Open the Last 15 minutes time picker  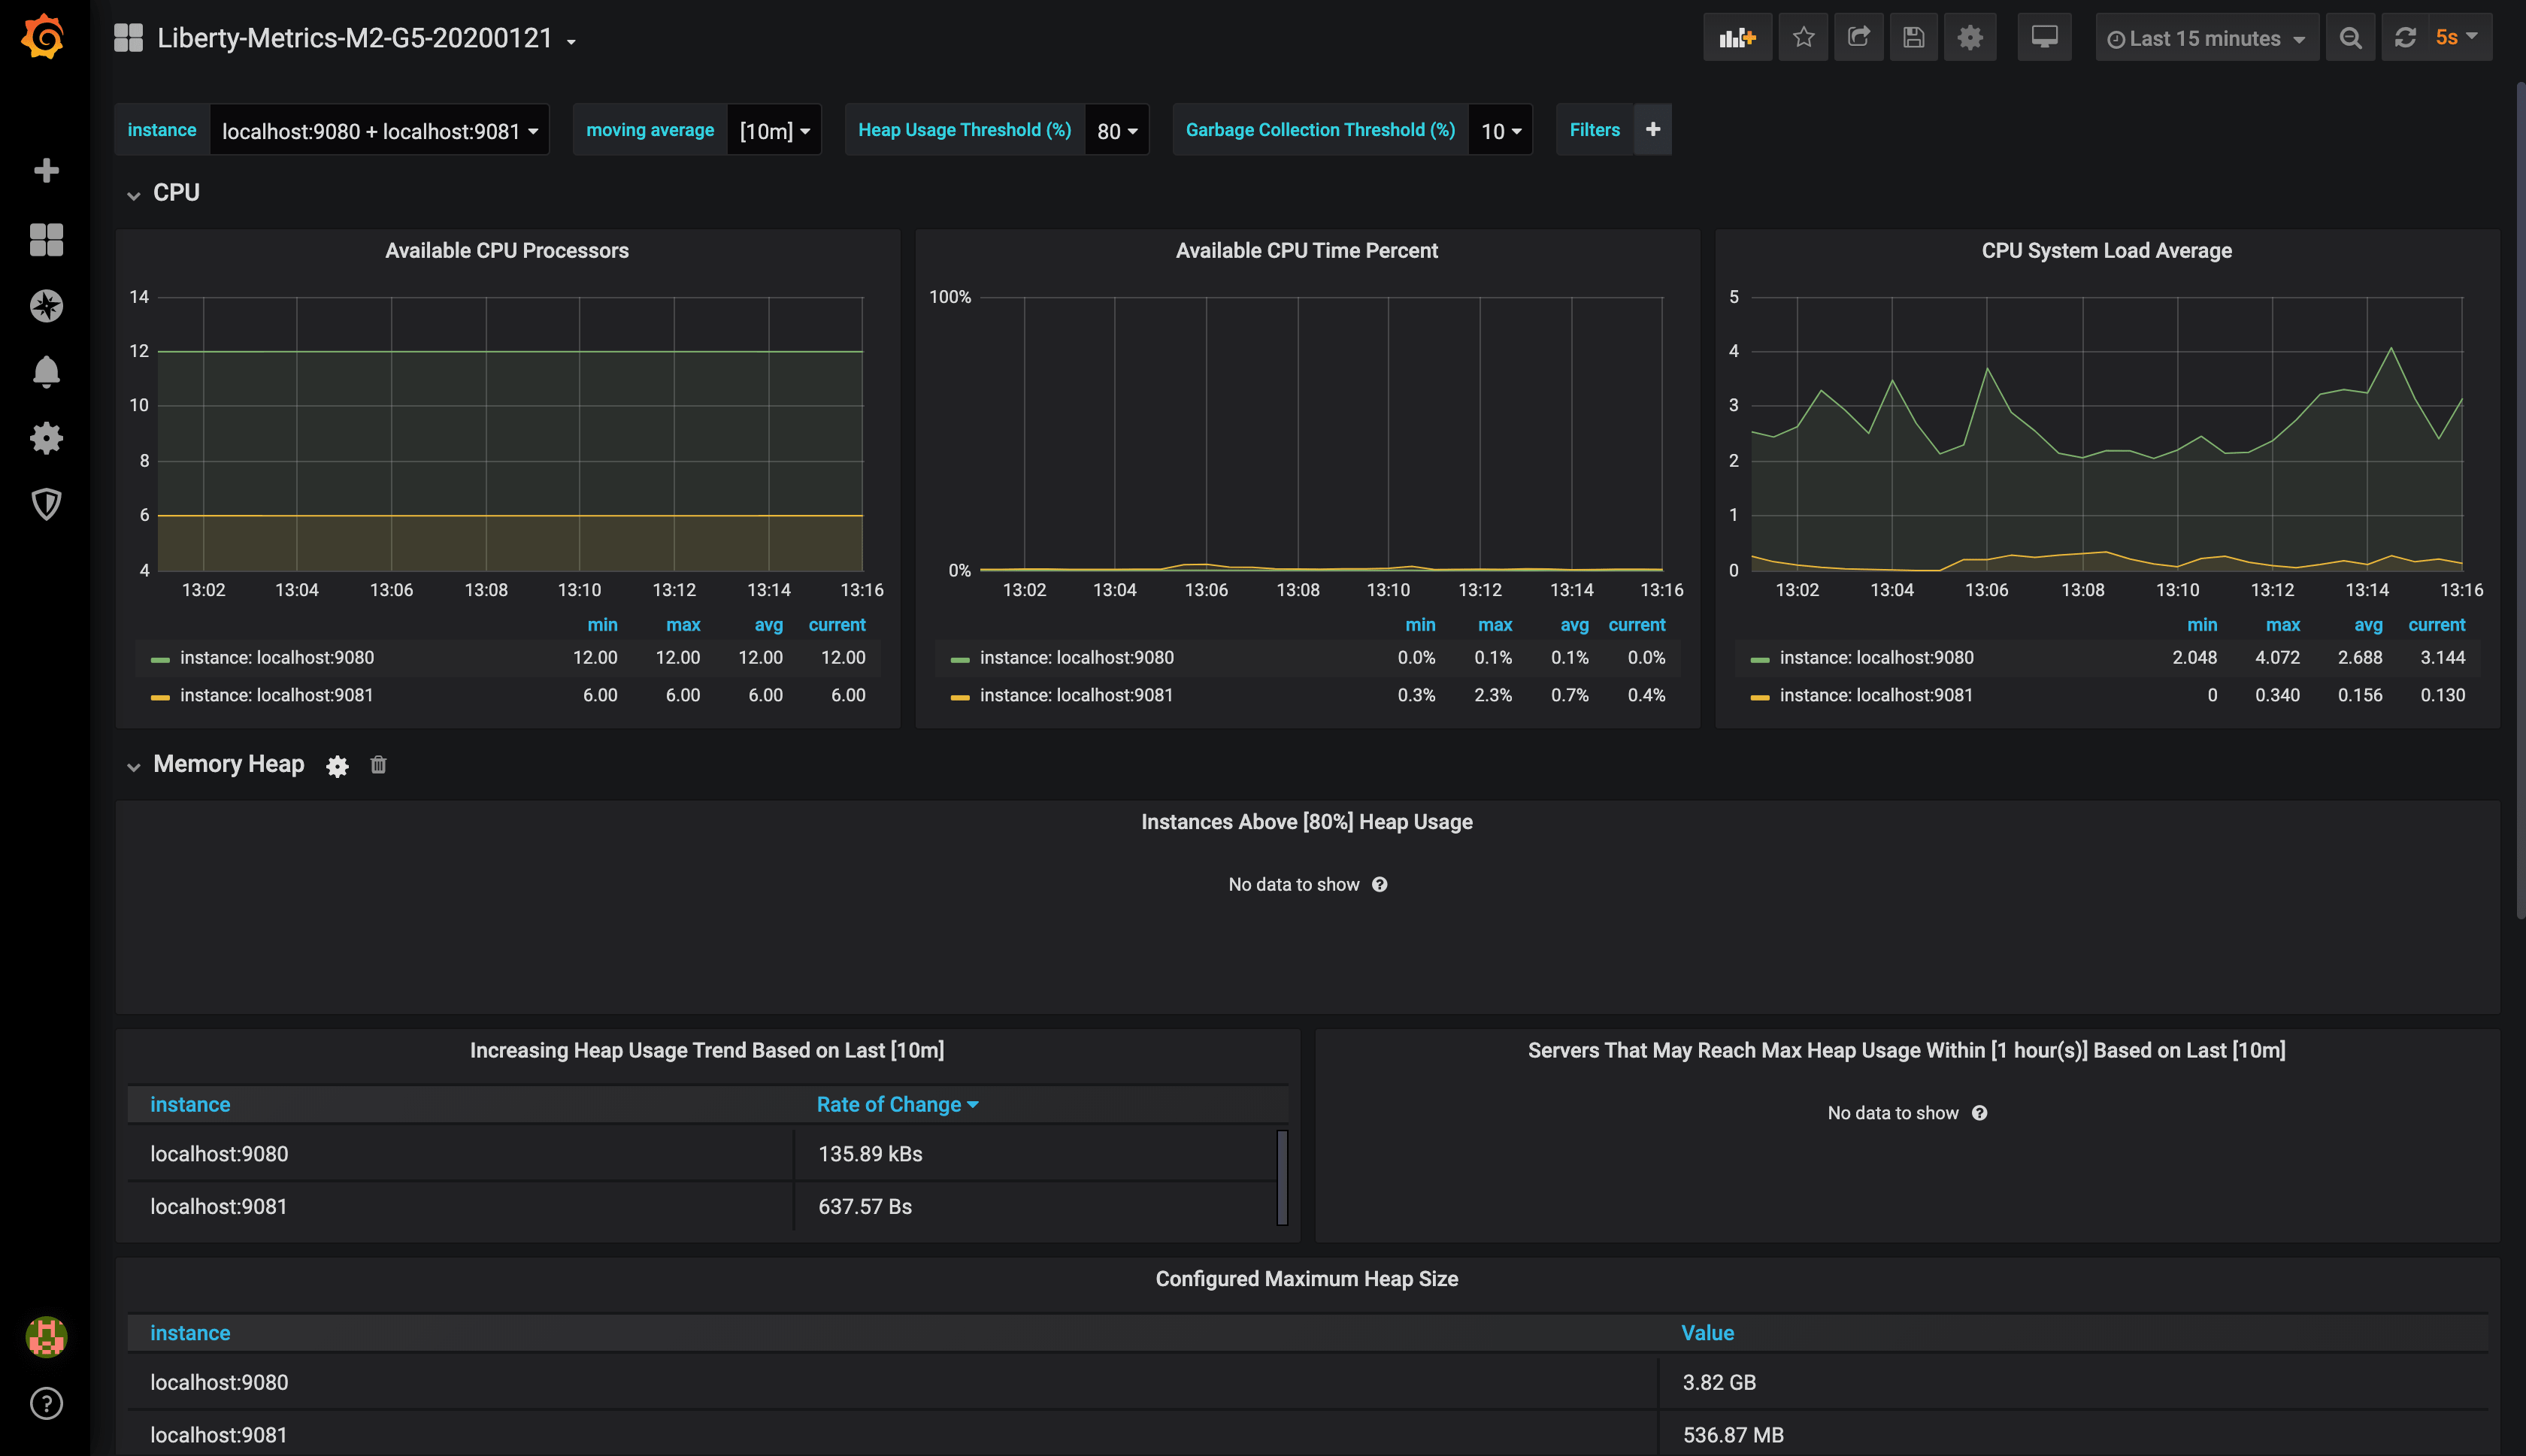pos(2206,38)
